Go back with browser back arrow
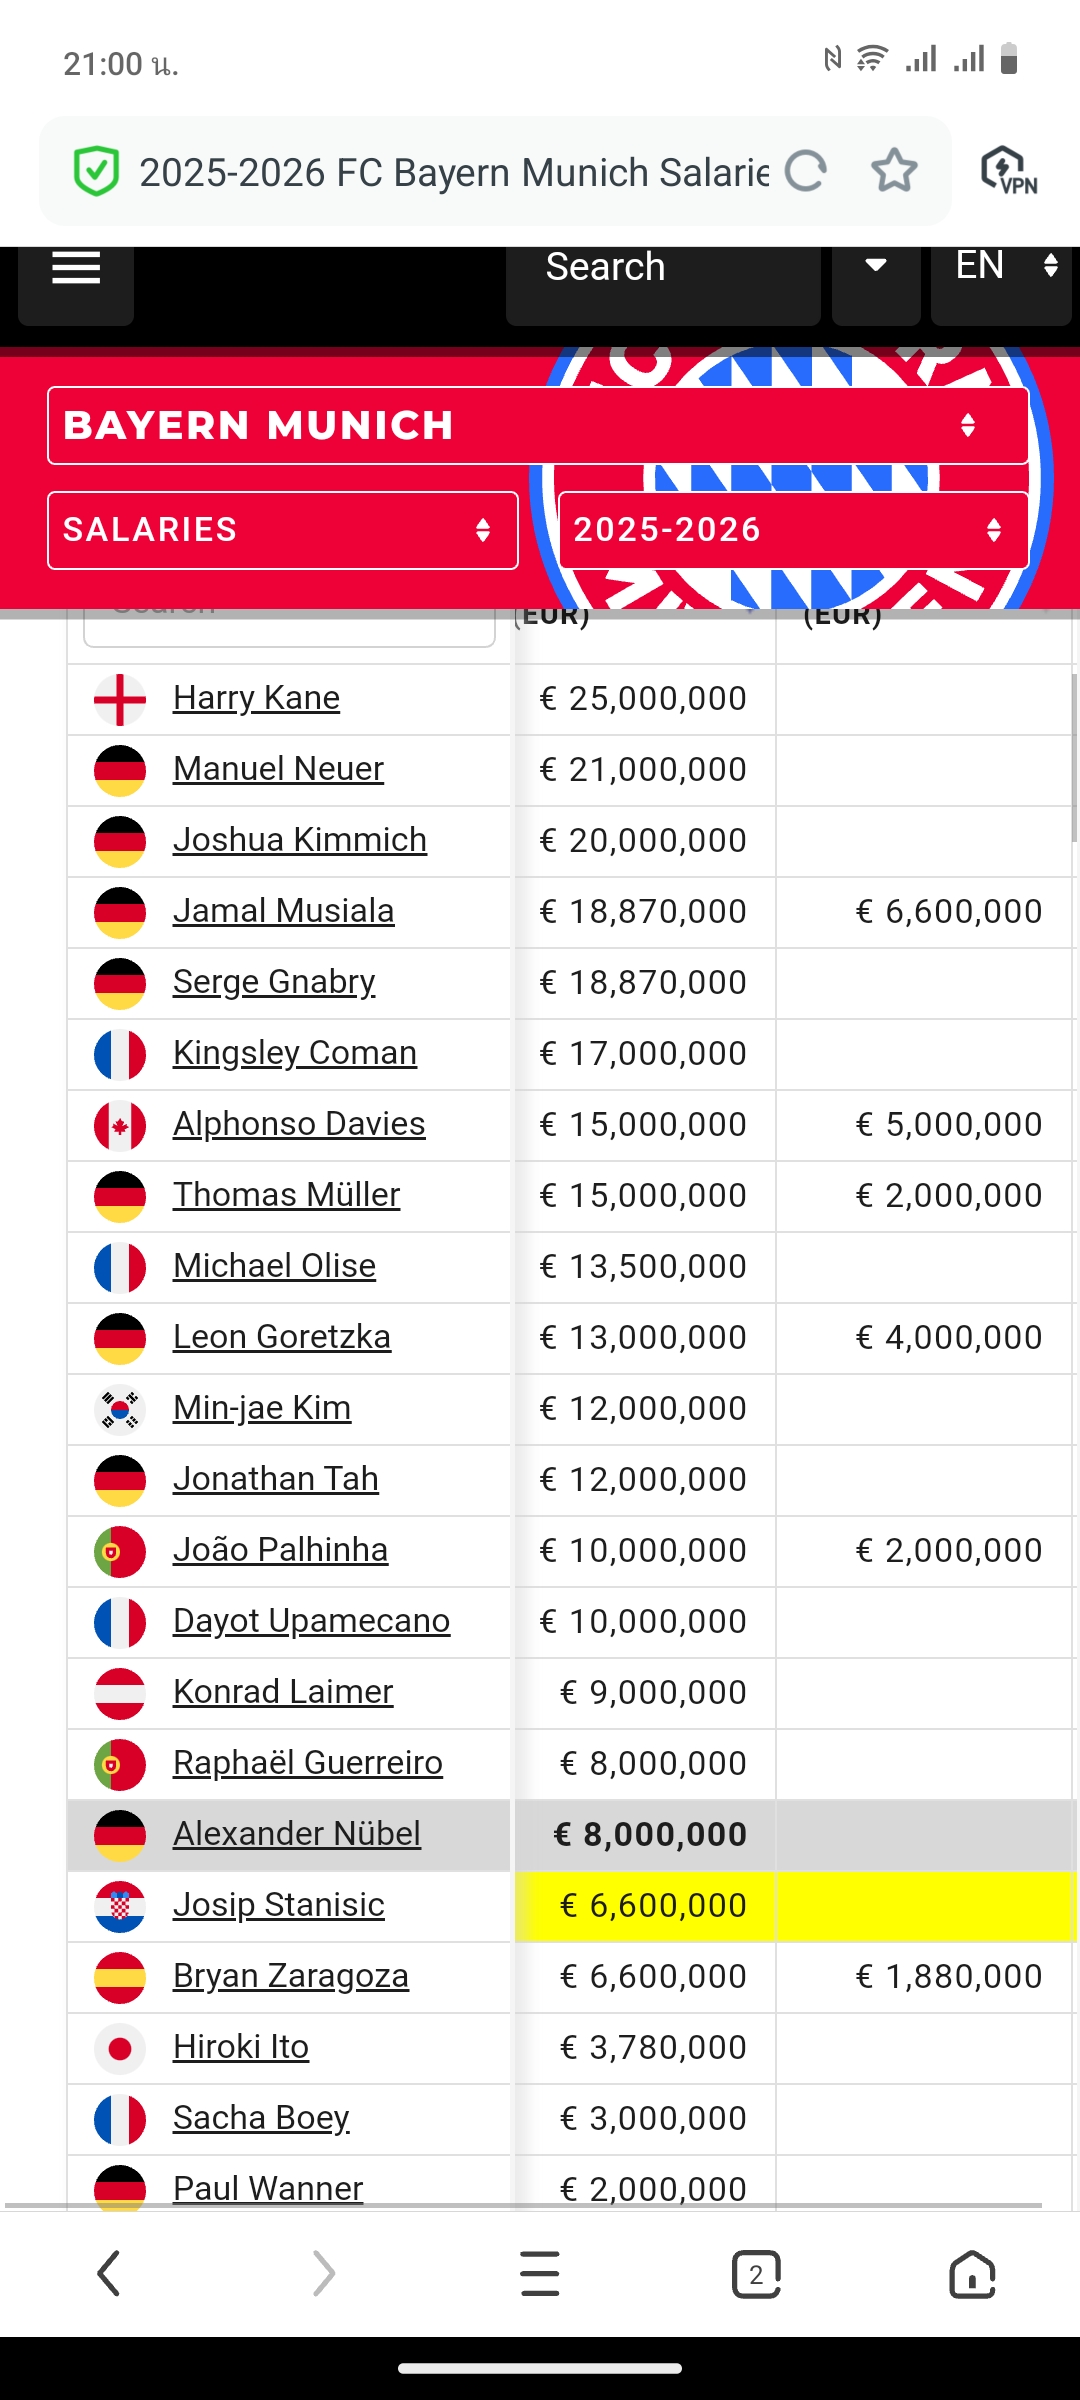The image size is (1080, 2400). (108, 2273)
